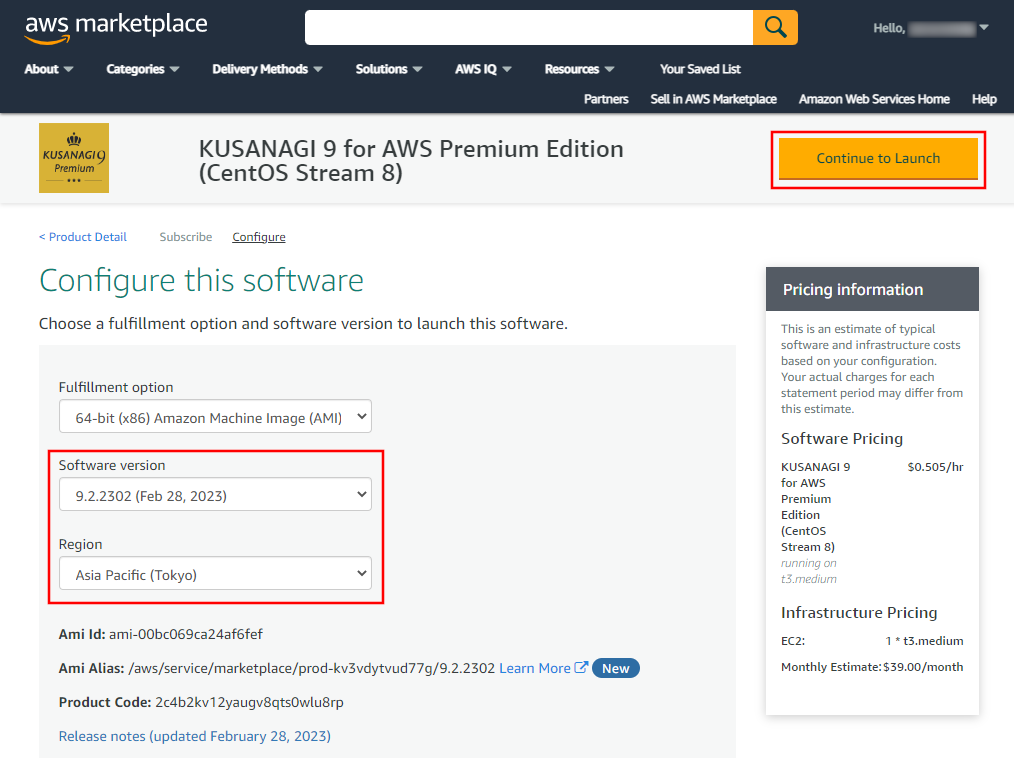This screenshot has width=1014, height=758.
Task: Go to the Partners page
Action: pyautogui.click(x=606, y=99)
